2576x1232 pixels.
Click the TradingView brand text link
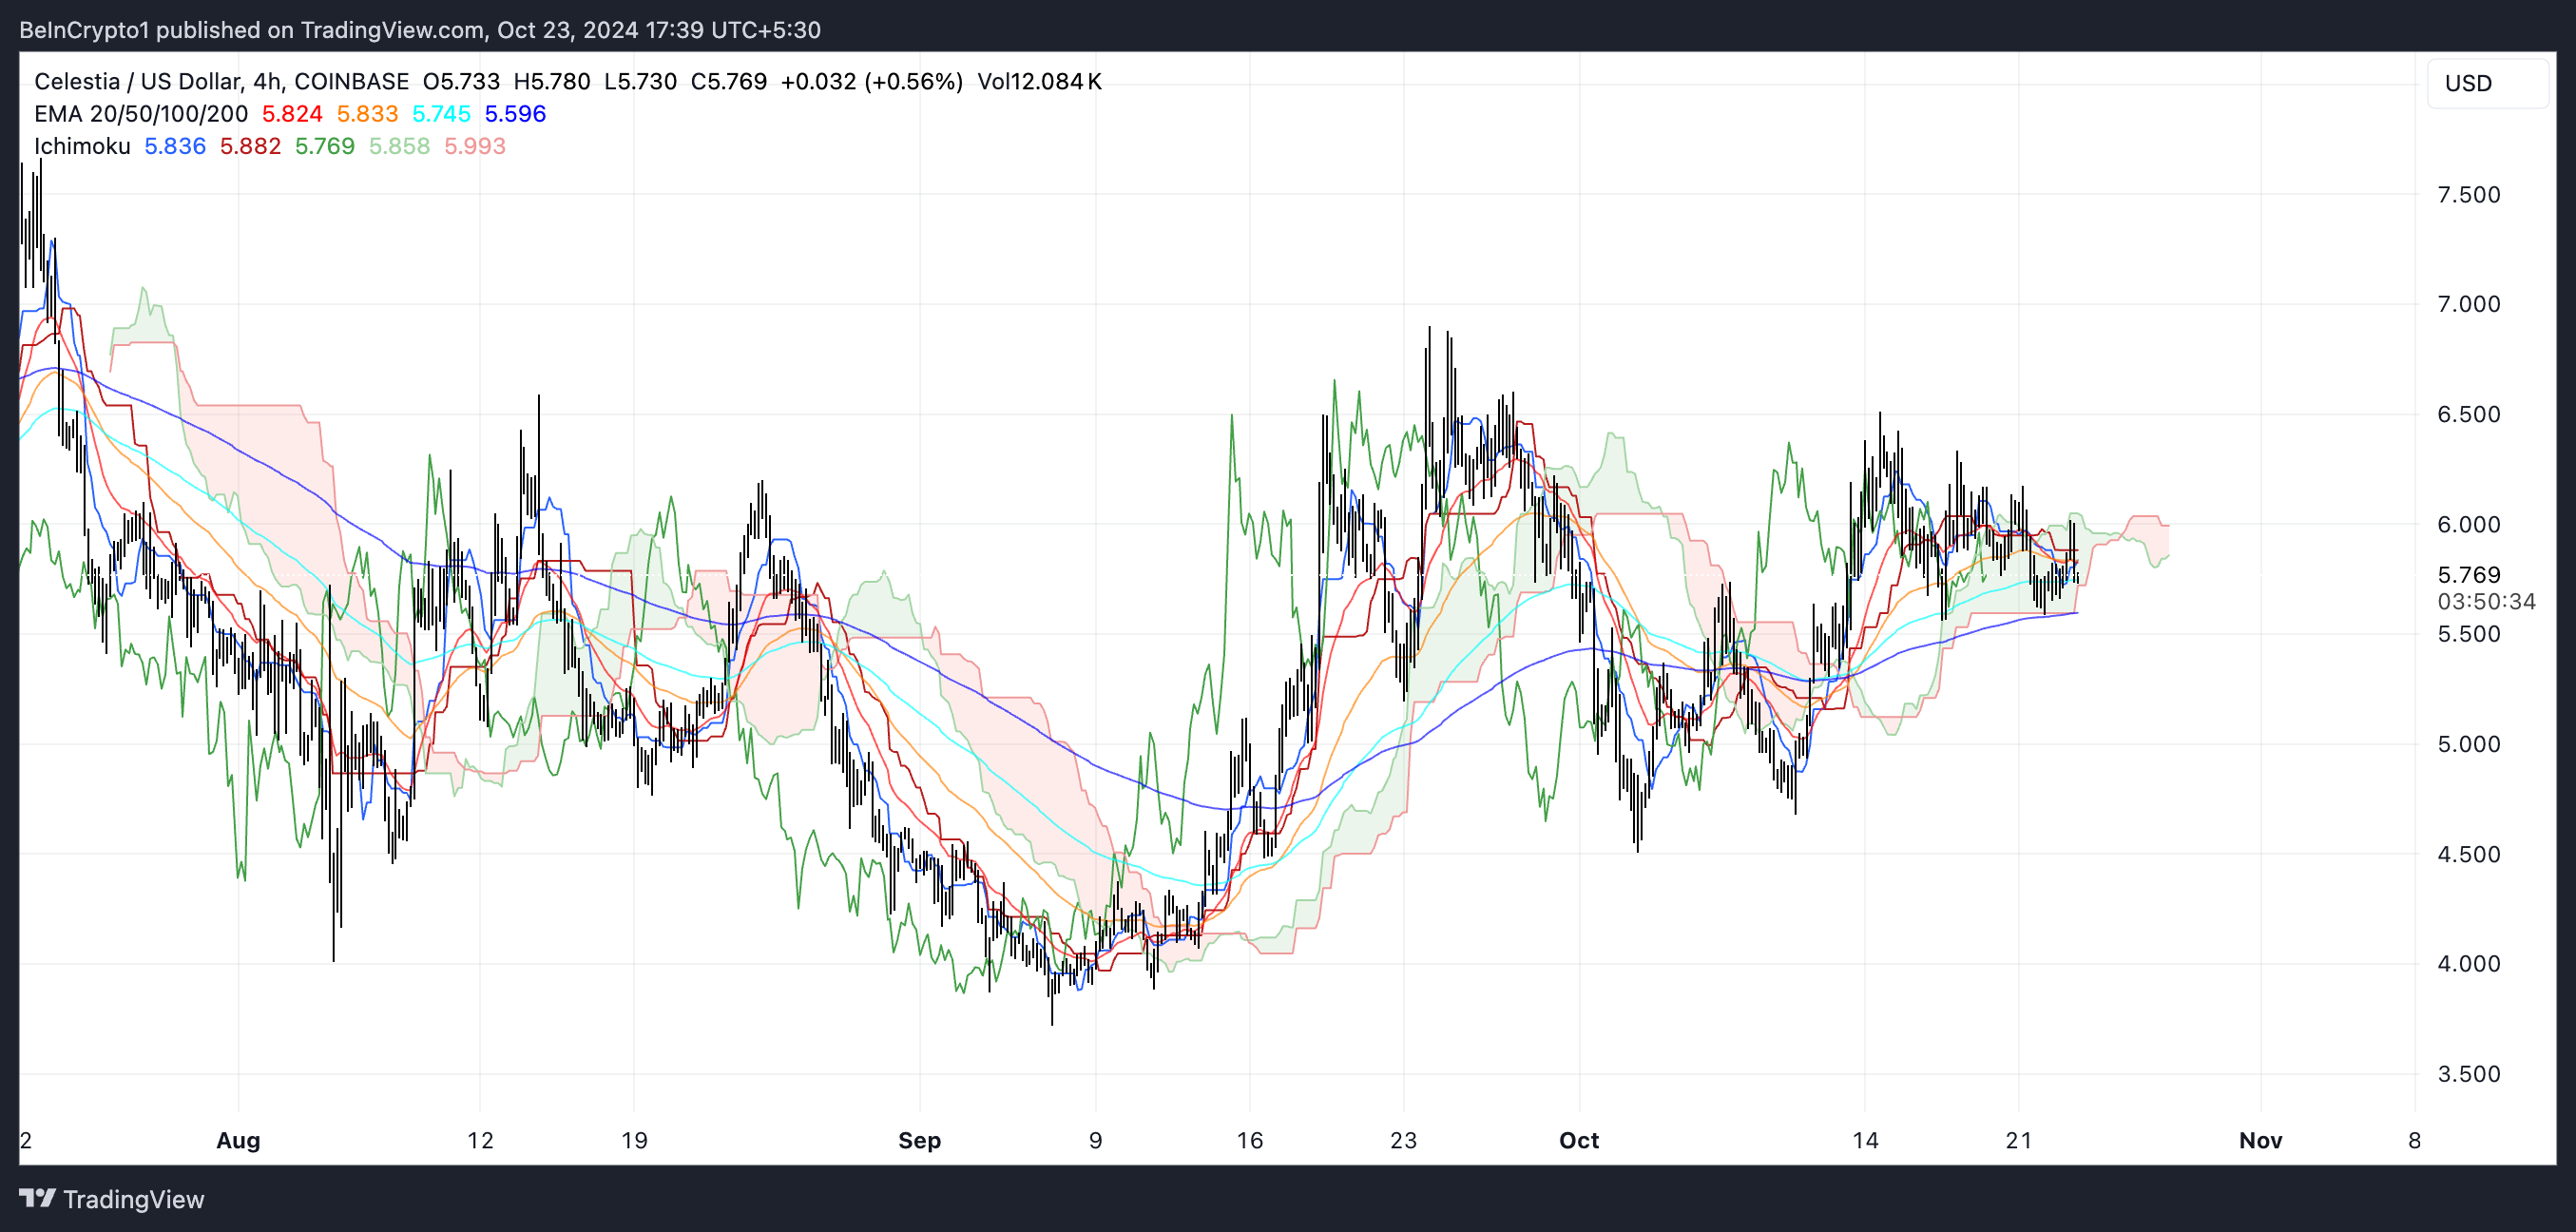(133, 1199)
